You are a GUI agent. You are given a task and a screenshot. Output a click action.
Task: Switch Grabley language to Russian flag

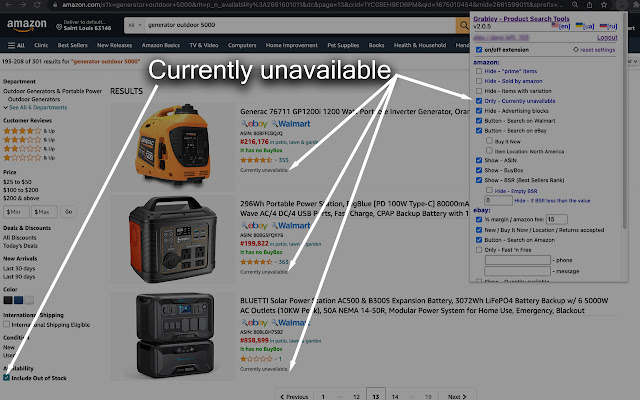click(608, 26)
